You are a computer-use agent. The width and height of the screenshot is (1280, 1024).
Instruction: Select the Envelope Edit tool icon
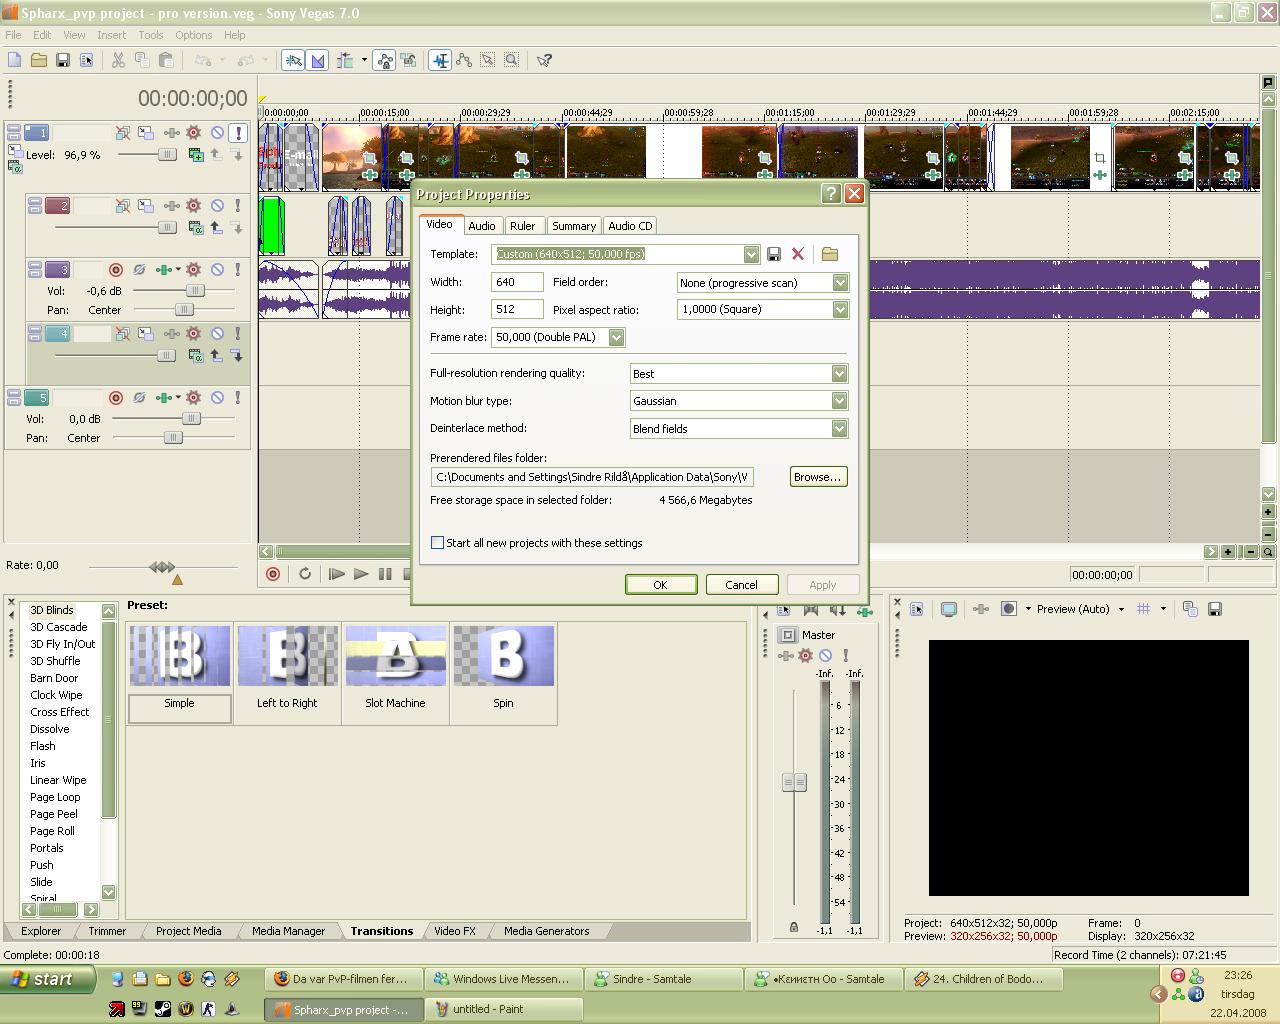pyautogui.click(x=464, y=60)
